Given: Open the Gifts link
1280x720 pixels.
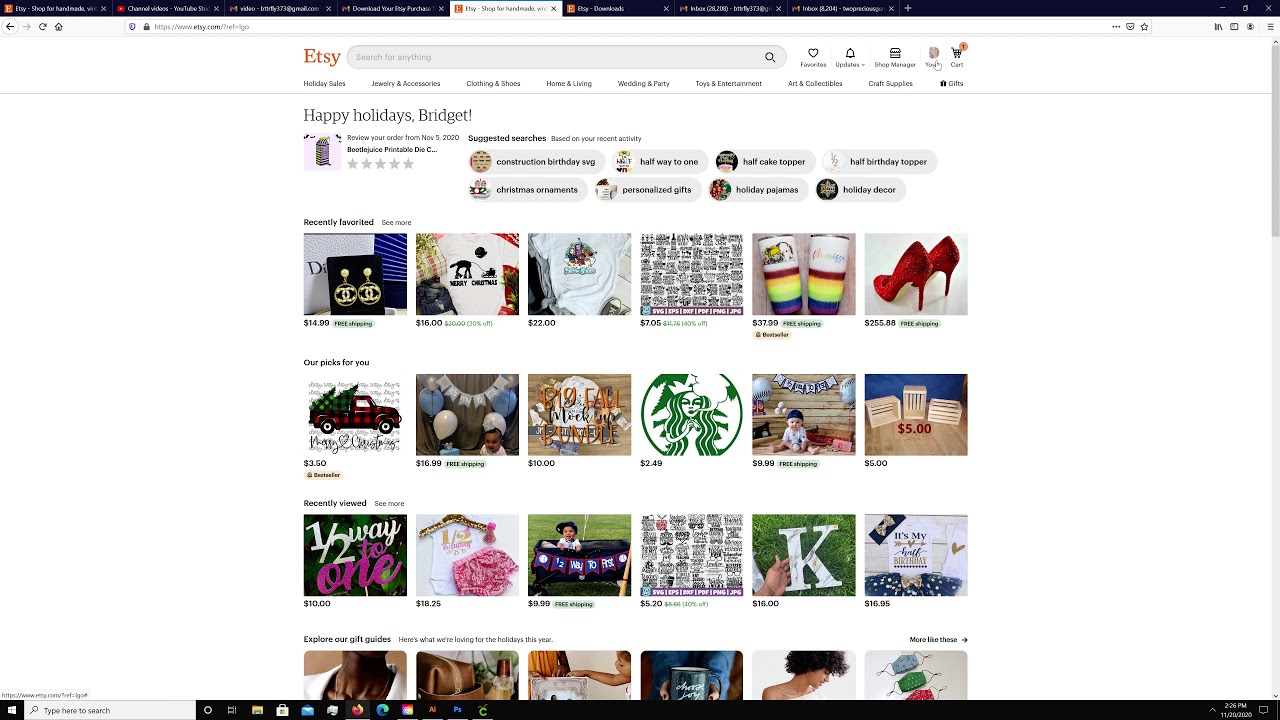Looking at the screenshot, I should [x=952, y=84].
